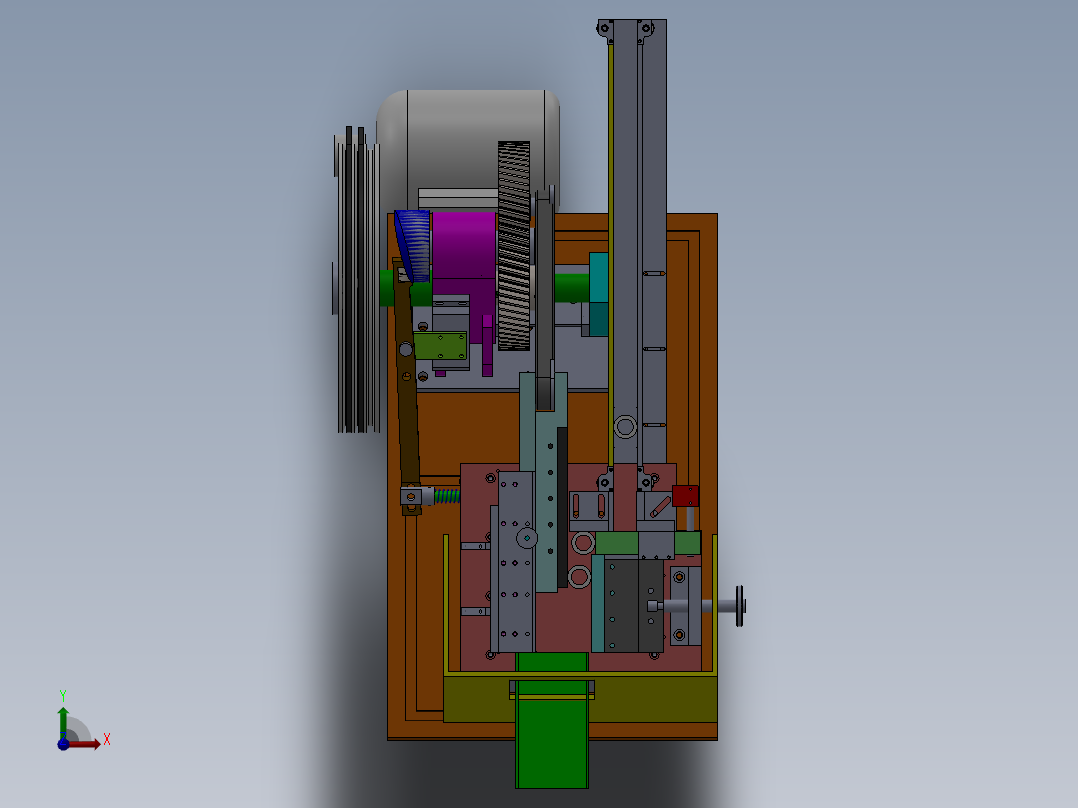Select the blue bevel gear
The image size is (1078, 808).
[413, 245]
